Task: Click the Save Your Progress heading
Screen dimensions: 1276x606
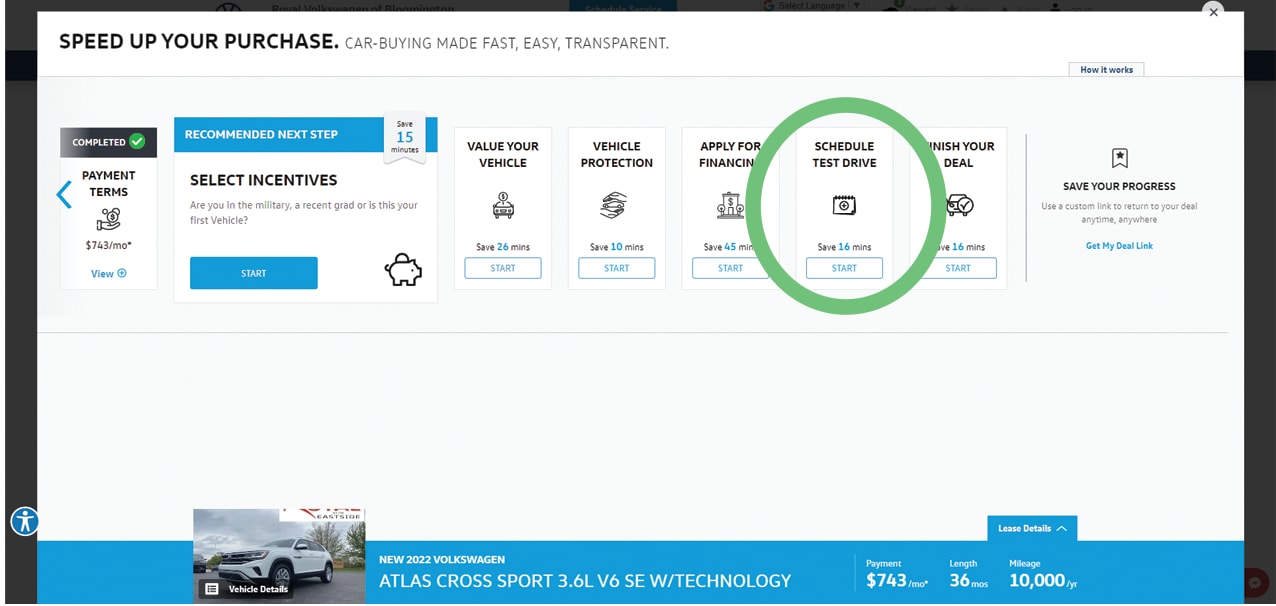Action: pyautogui.click(x=1119, y=186)
